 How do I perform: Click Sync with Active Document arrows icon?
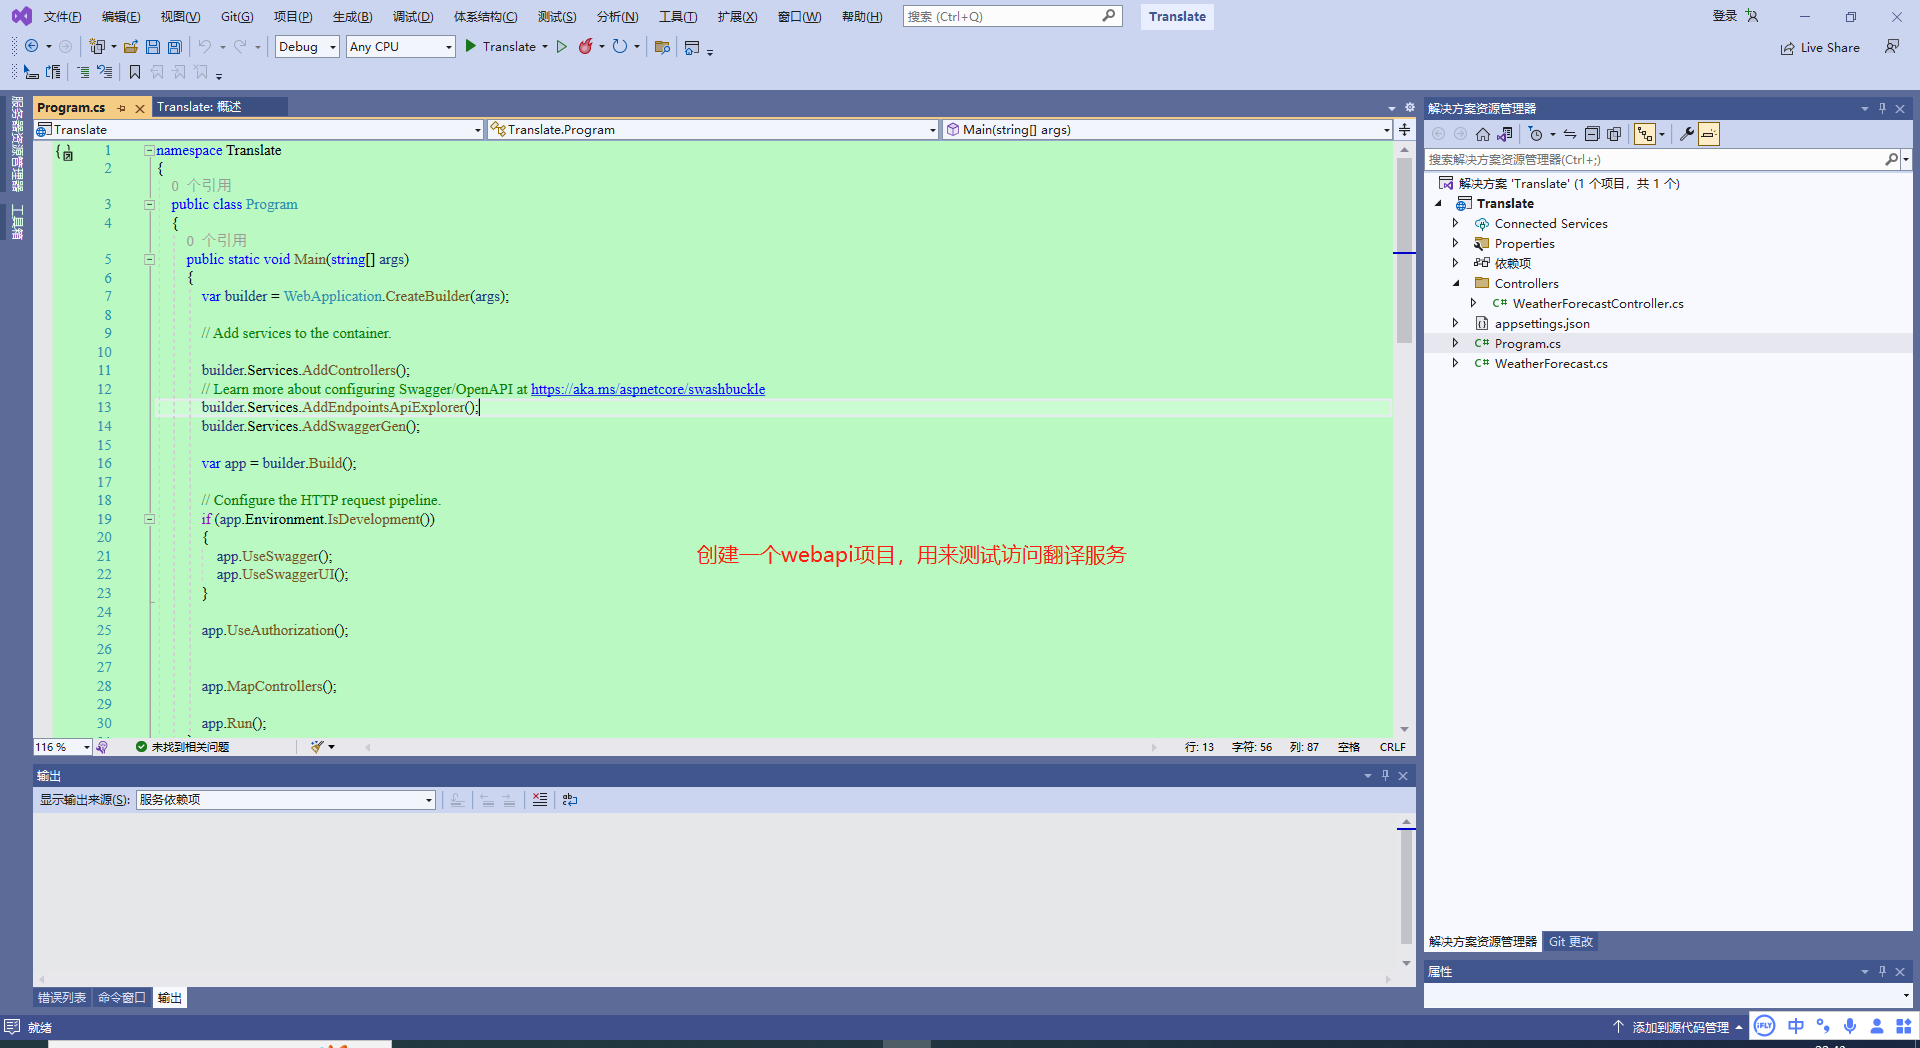(x=1570, y=134)
